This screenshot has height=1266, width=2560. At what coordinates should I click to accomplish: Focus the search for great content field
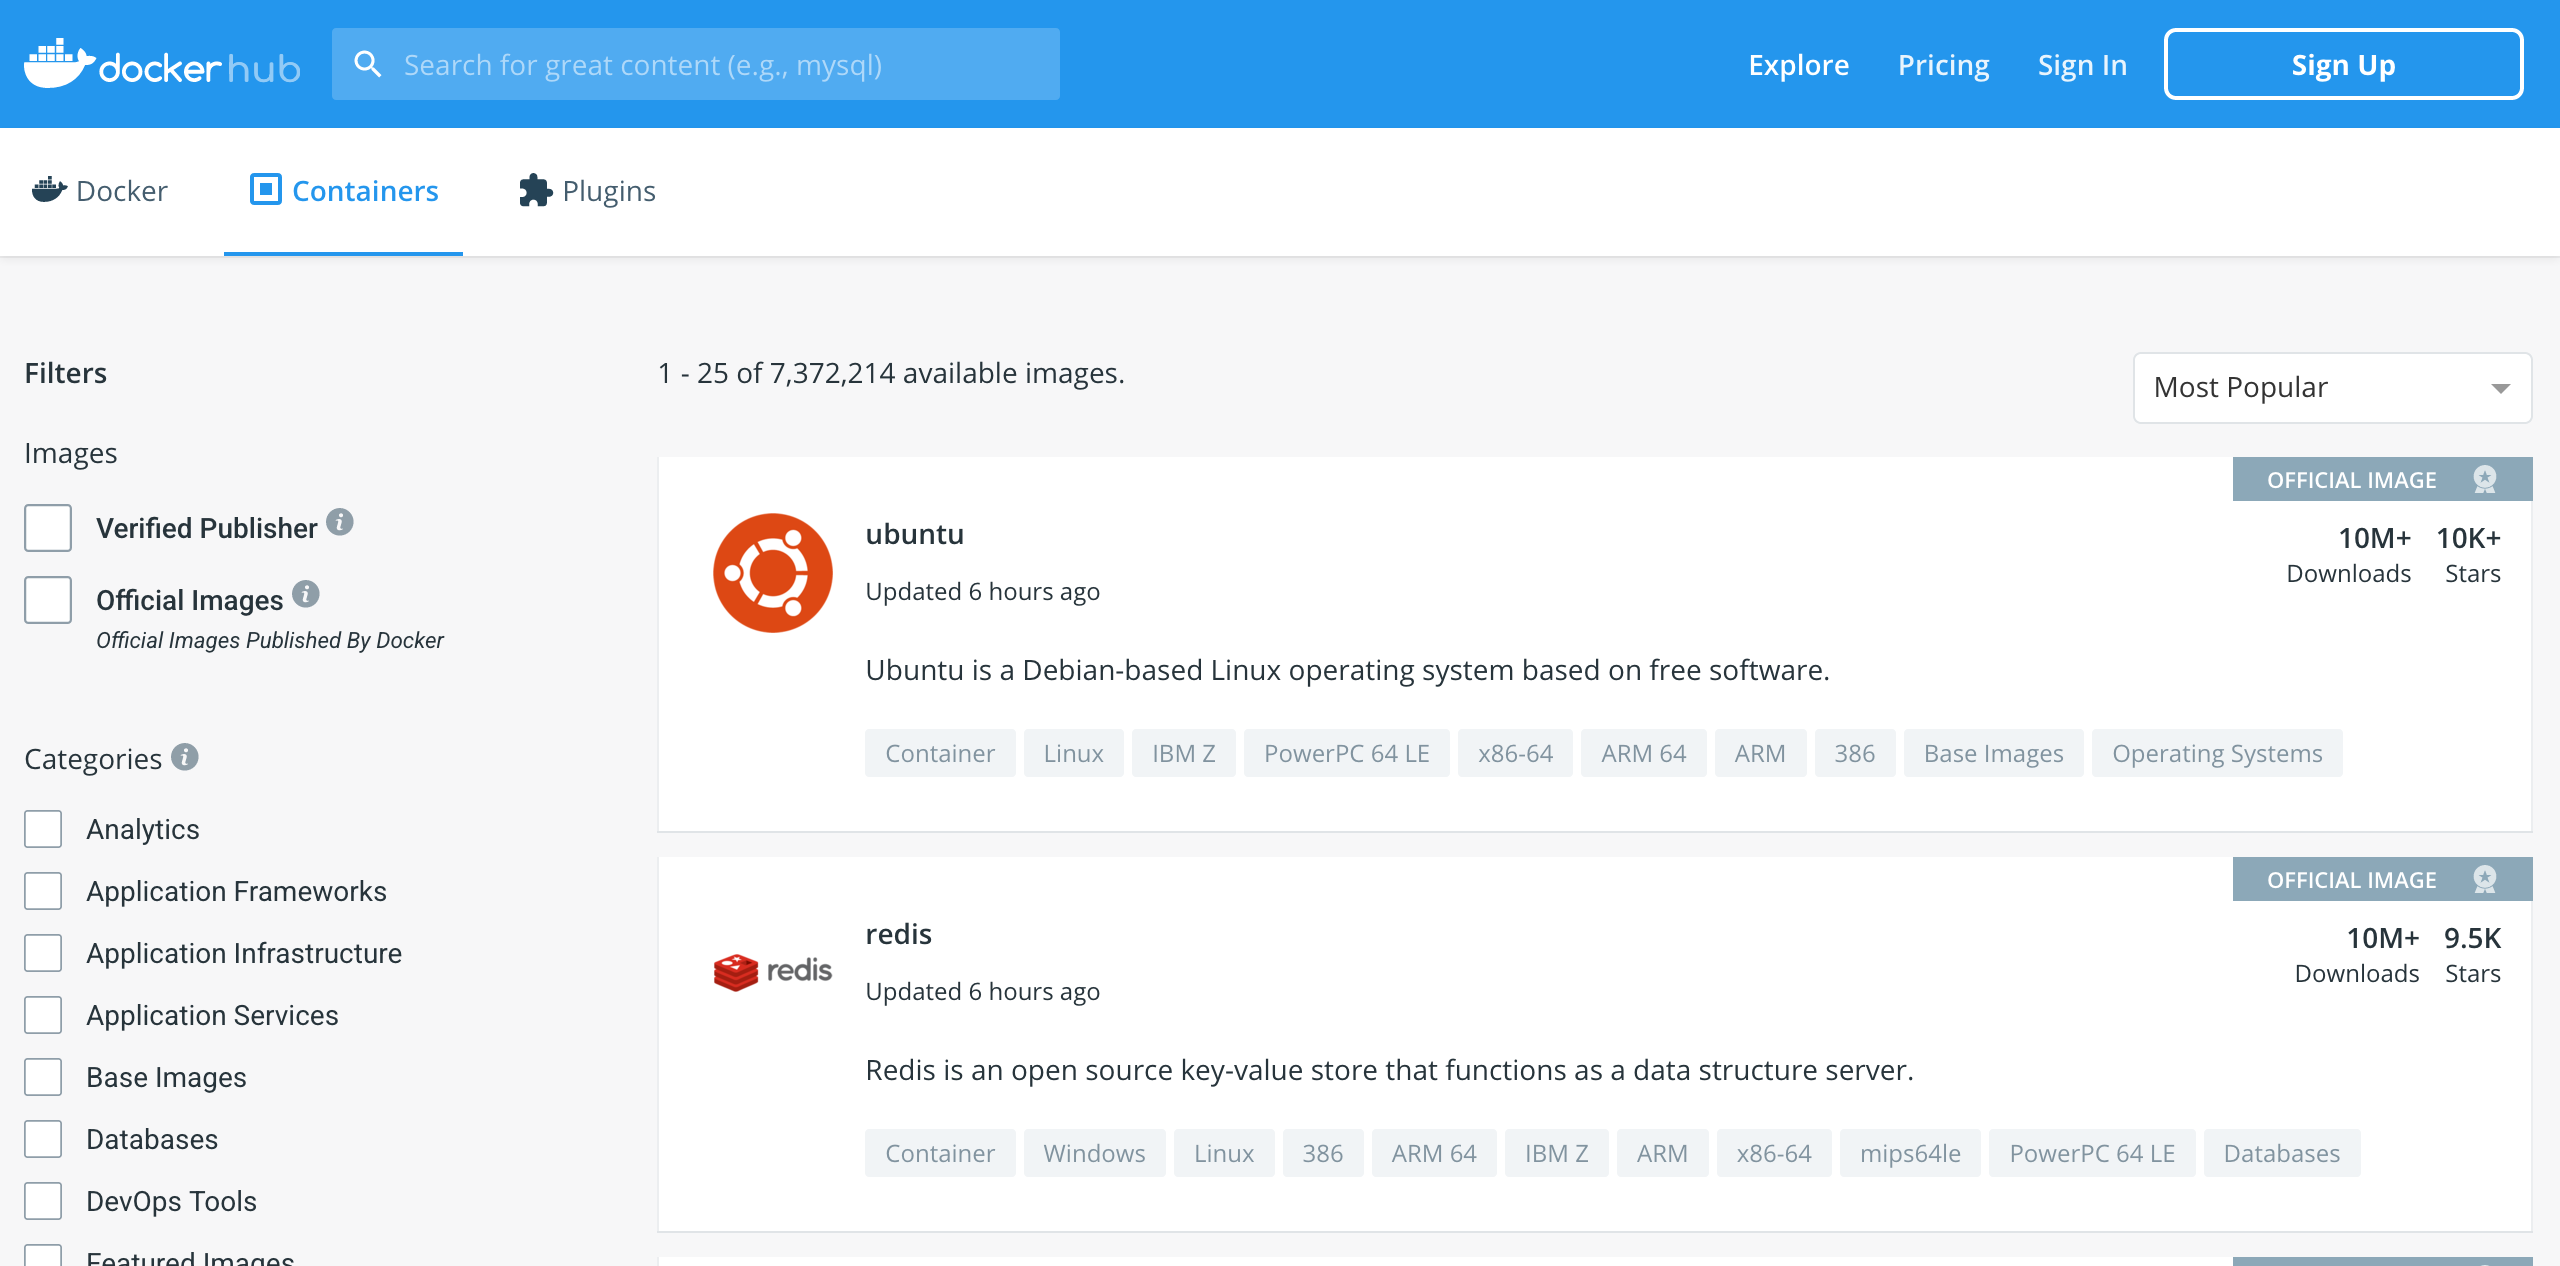pyautogui.click(x=696, y=64)
